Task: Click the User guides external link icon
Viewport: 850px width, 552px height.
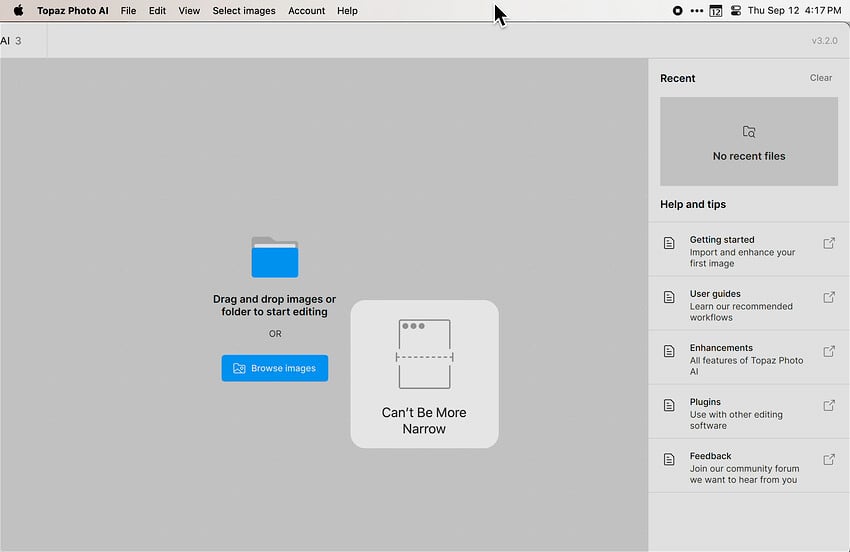Action: coord(829,297)
